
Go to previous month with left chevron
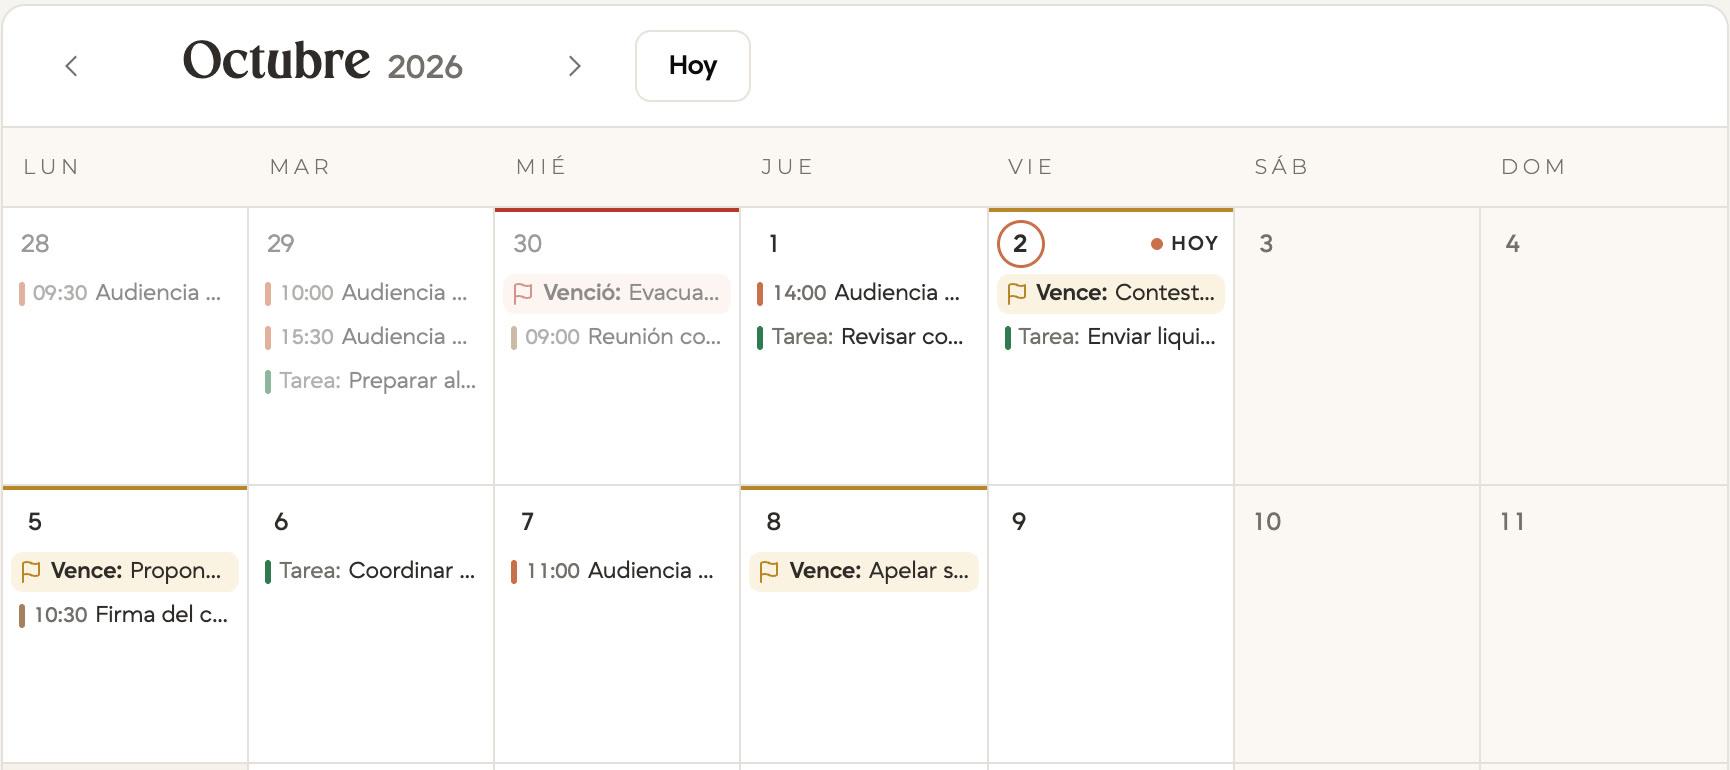(x=71, y=66)
